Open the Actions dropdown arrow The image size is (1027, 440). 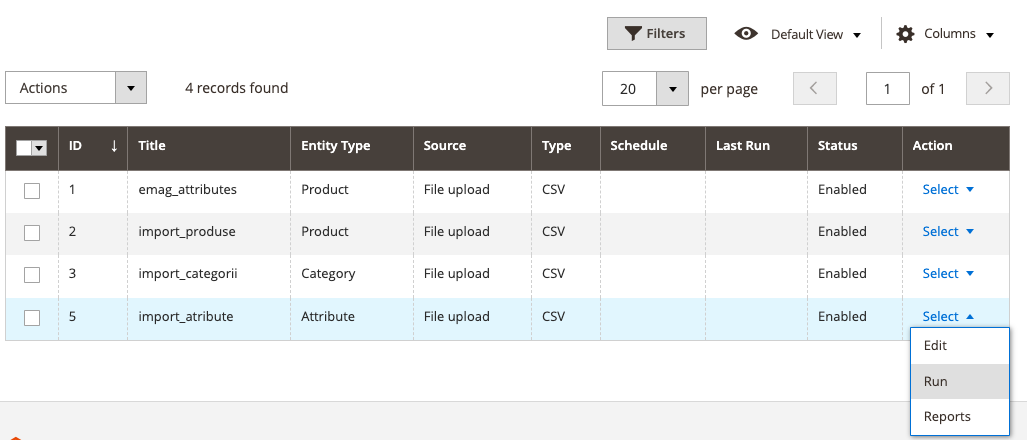pos(131,88)
